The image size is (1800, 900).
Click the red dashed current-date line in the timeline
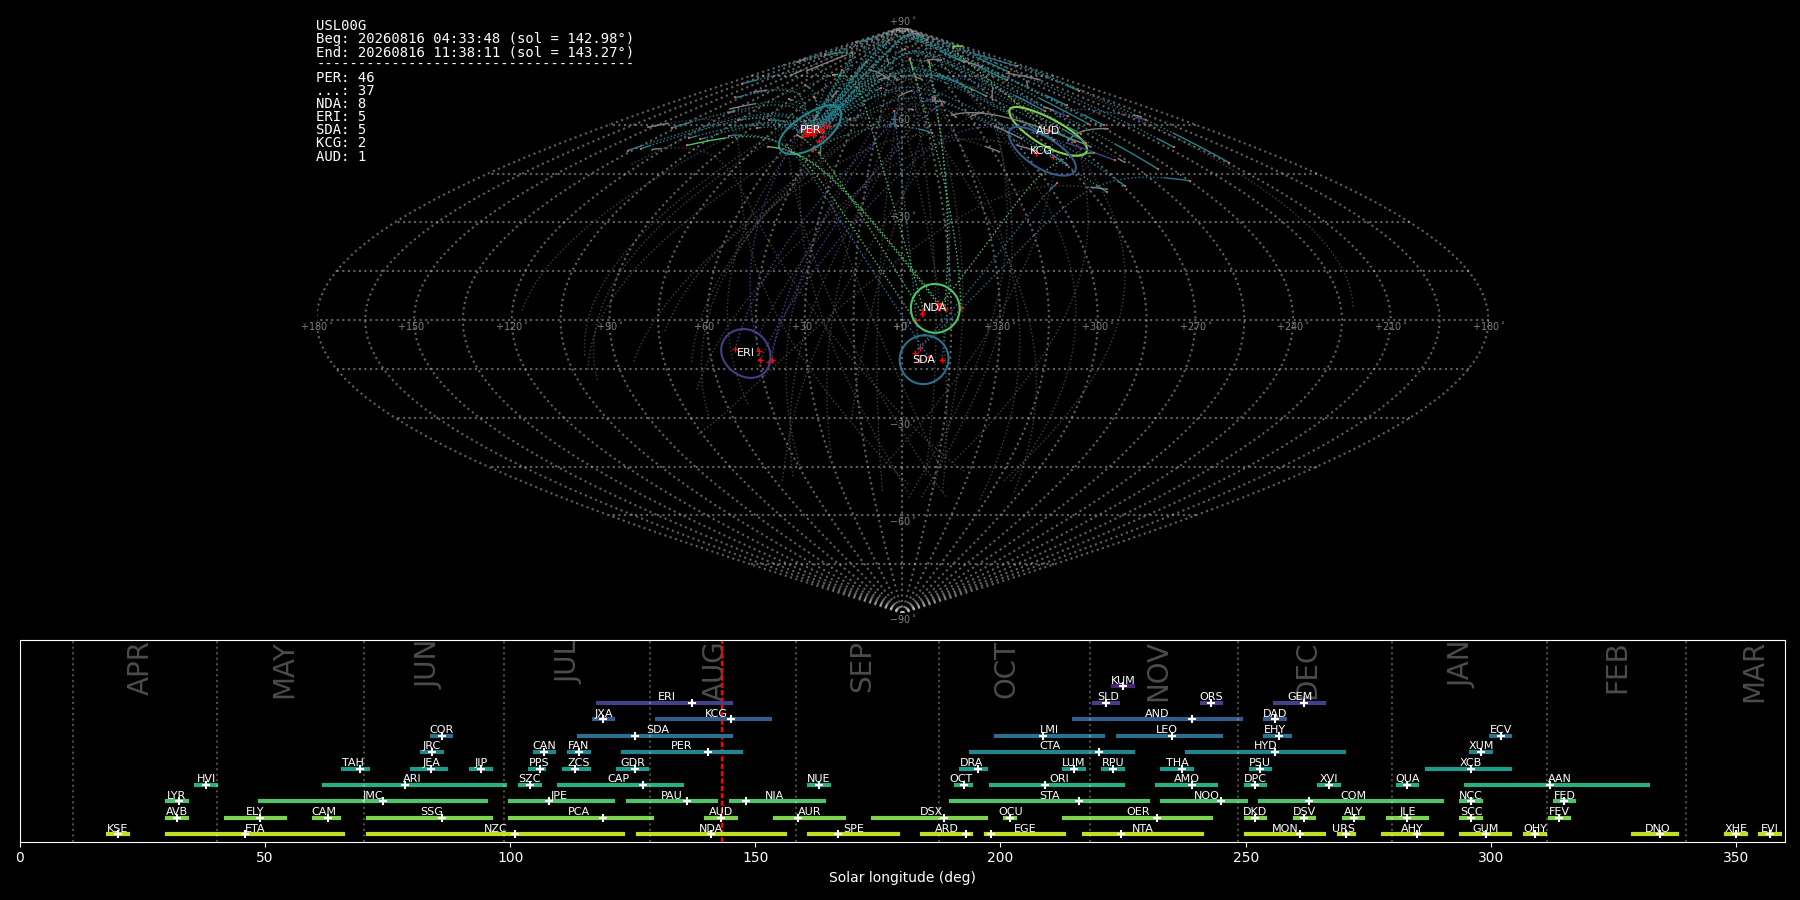click(722, 741)
